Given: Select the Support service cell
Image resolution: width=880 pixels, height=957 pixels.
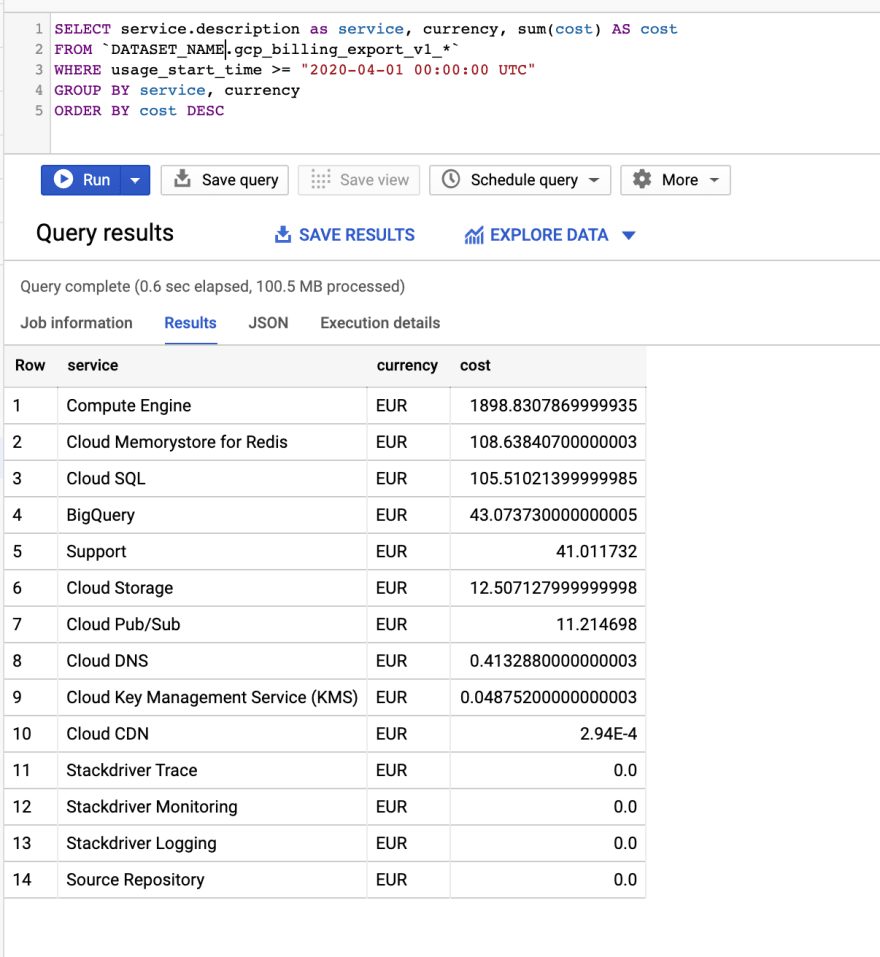Looking at the screenshot, I should click(212, 552).
